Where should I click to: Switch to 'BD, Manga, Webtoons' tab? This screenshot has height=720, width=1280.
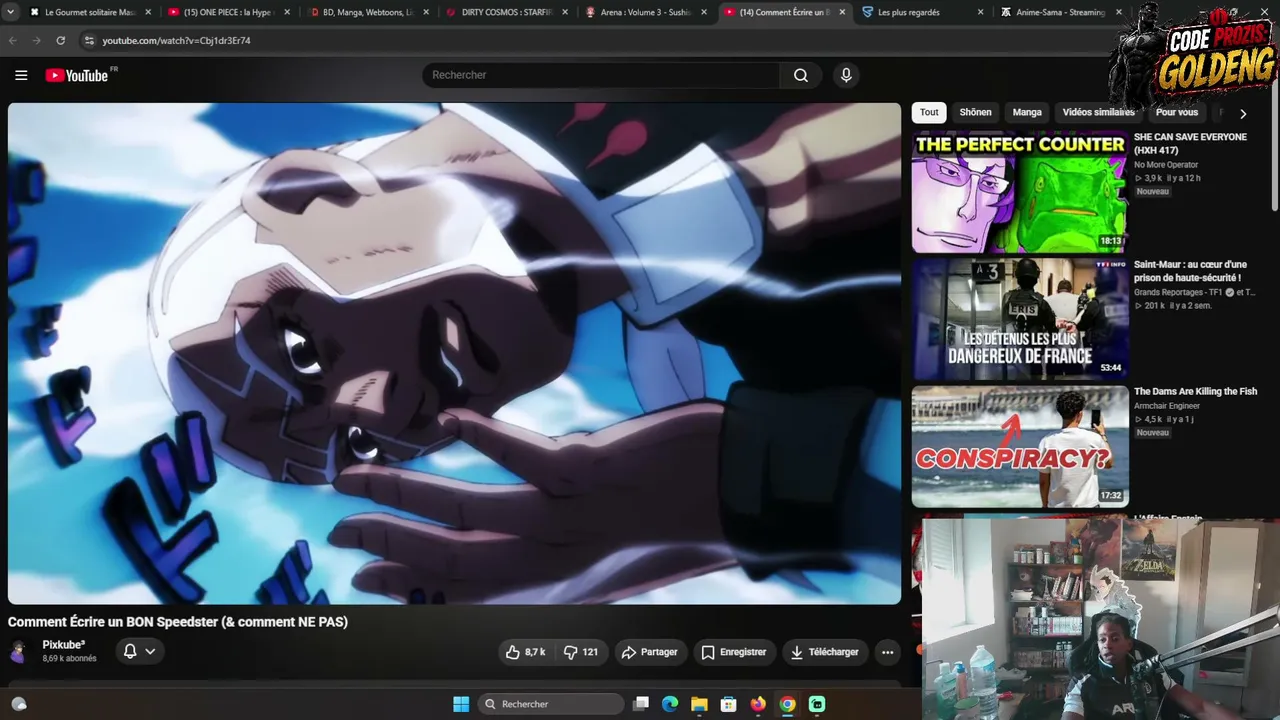point(367,12)
